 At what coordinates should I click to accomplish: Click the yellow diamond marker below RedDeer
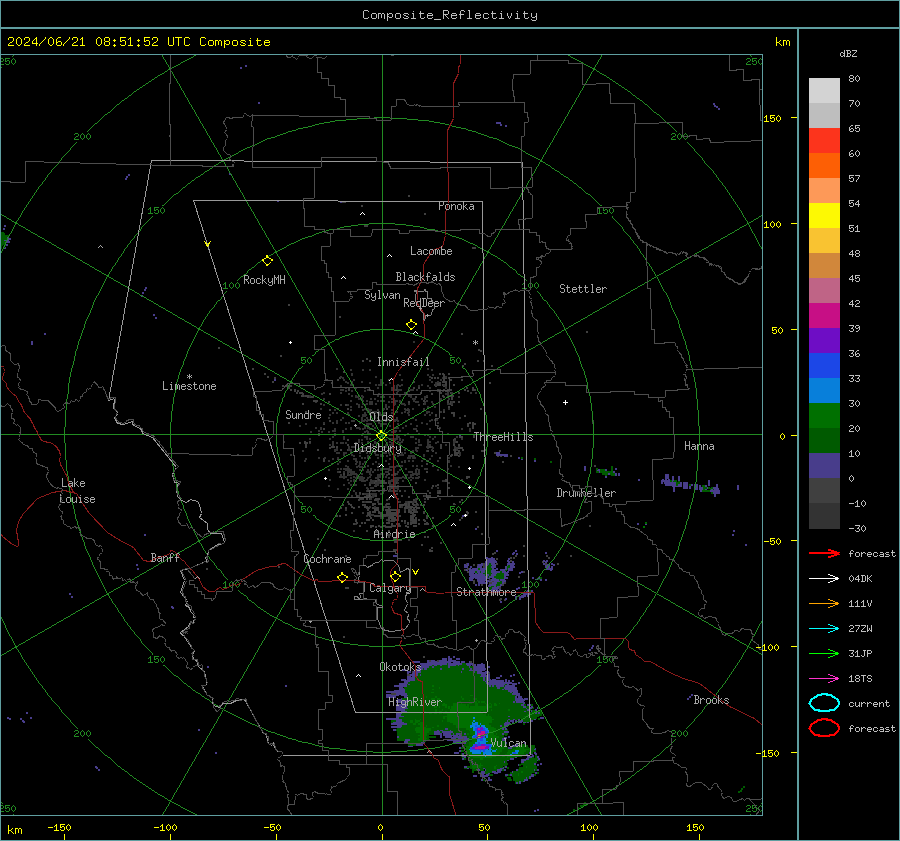(x=412, y=325)
